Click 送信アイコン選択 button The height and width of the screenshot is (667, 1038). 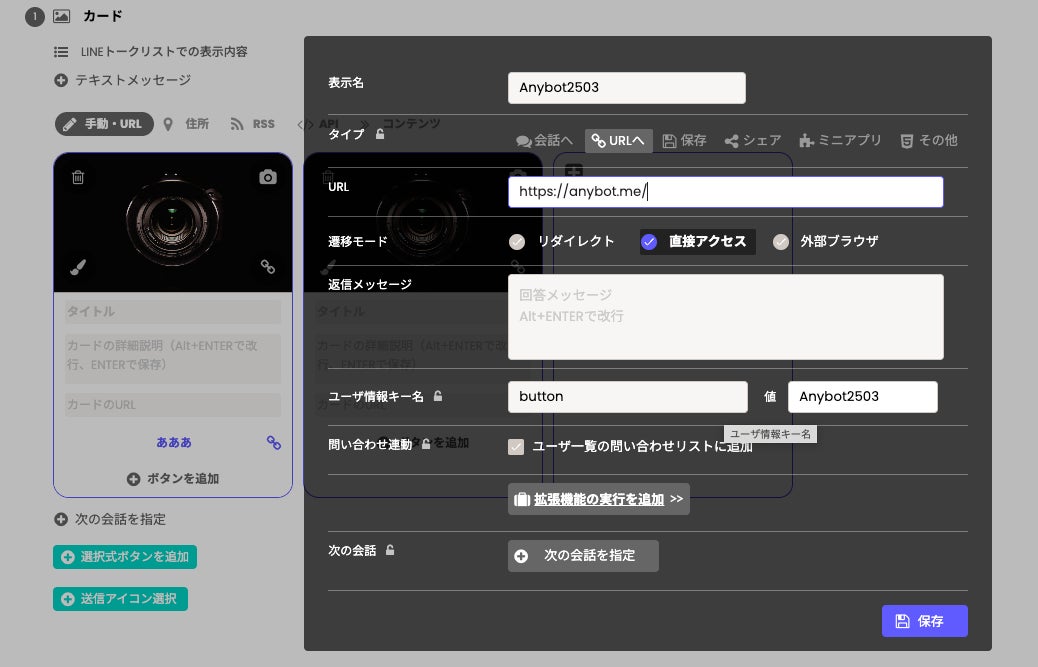(x=120, y=599)
